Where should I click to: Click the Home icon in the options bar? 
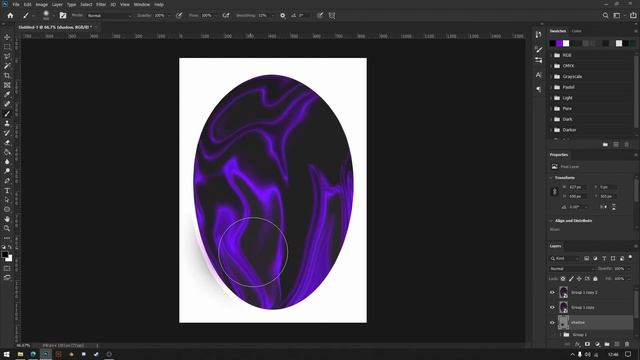click(x=10, y=16)
